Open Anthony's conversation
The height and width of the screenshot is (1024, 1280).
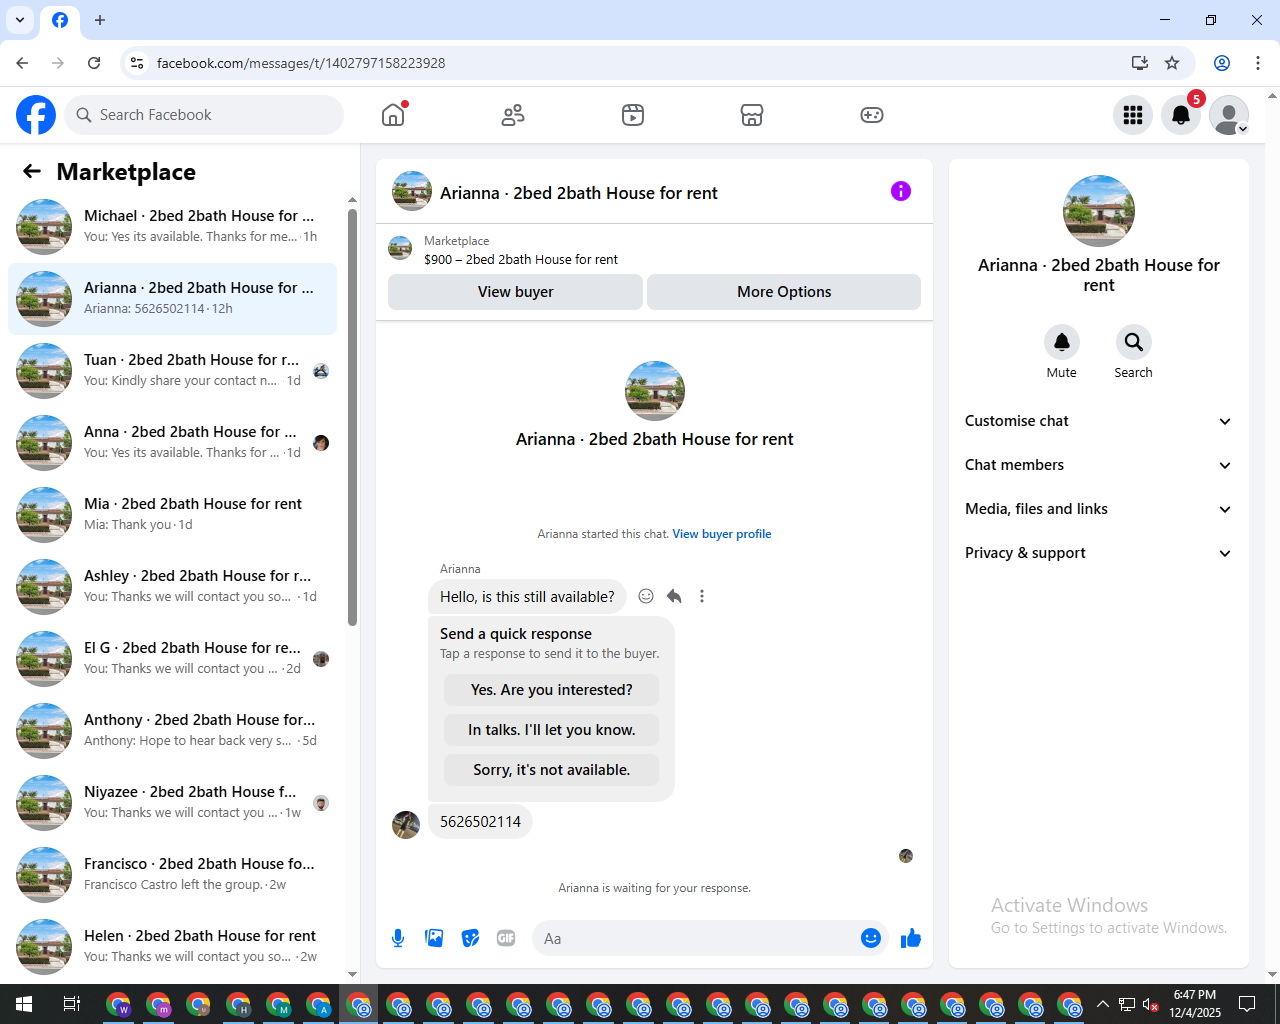pyautogui.click(x=172, y=731)
